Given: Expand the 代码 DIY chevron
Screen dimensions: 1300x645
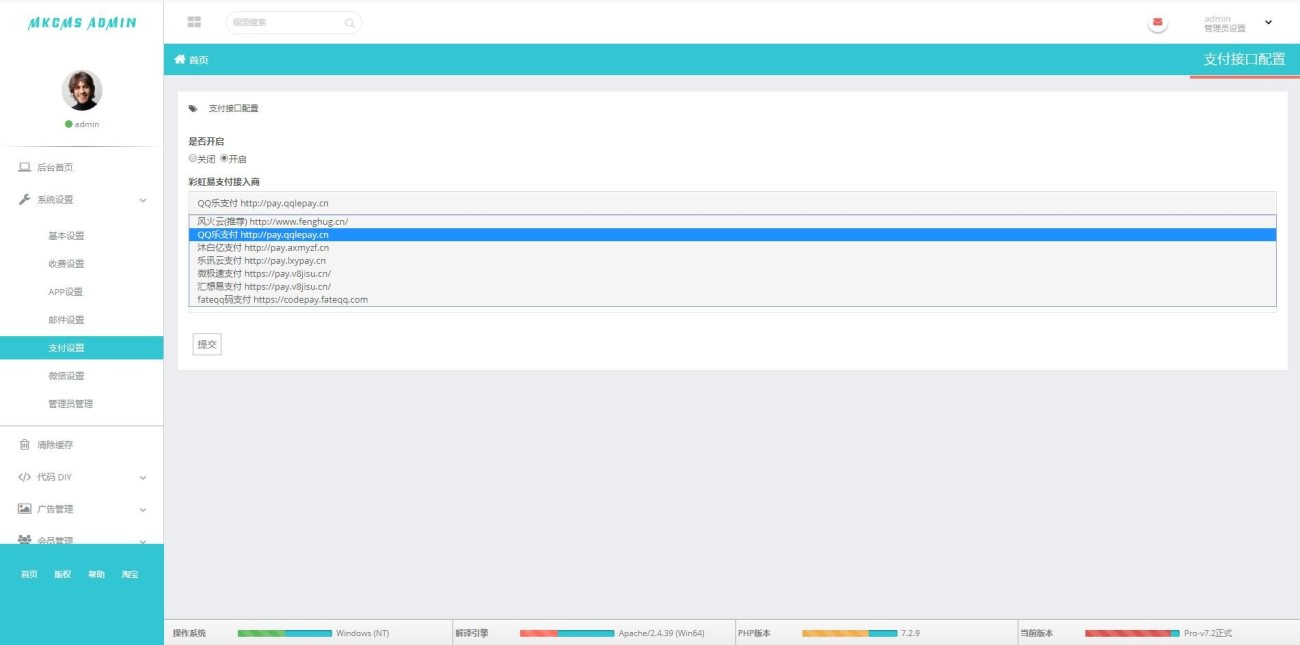Looking at the screenshot, I should 143,478.
